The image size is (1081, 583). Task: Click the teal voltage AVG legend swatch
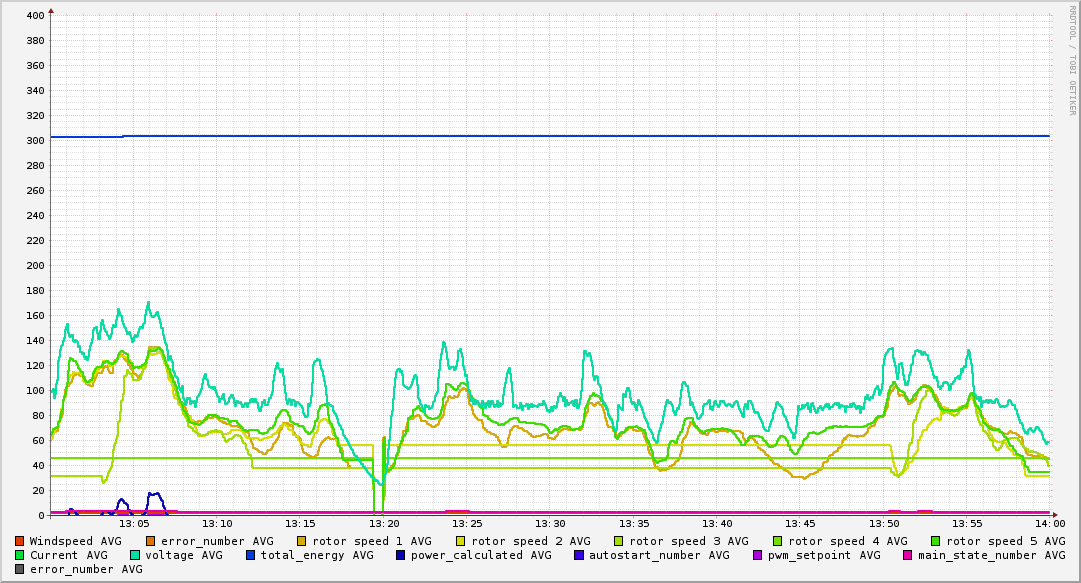pos(134,555)
